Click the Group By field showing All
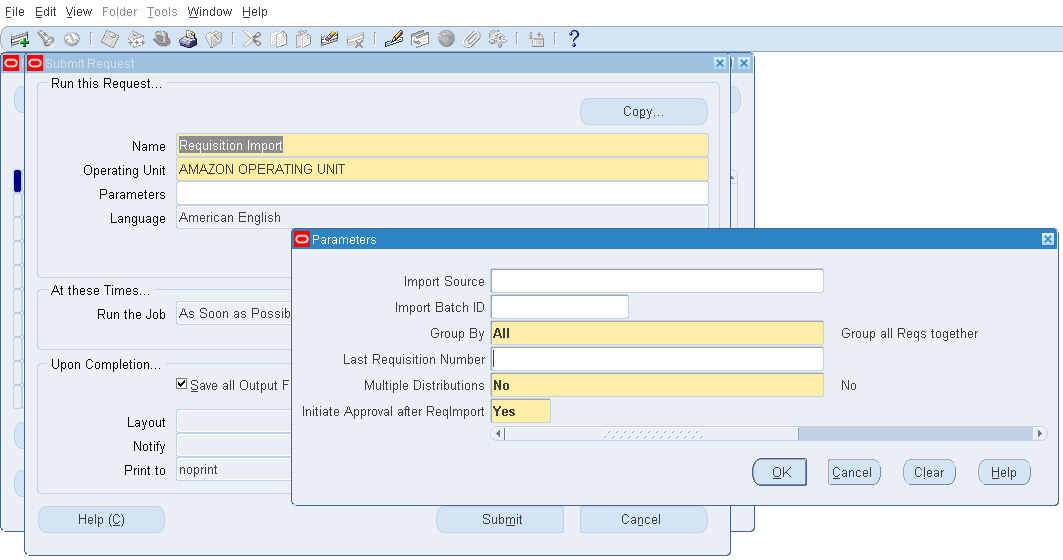The image size is (1063, 560). (657, 333)
